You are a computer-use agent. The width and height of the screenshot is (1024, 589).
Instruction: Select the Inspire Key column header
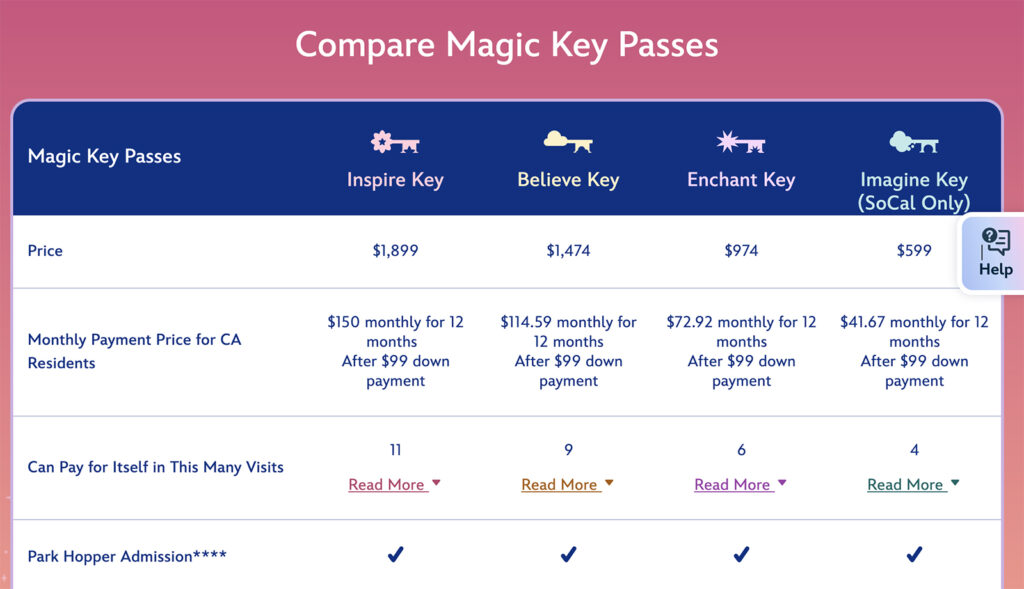[395, 181]
